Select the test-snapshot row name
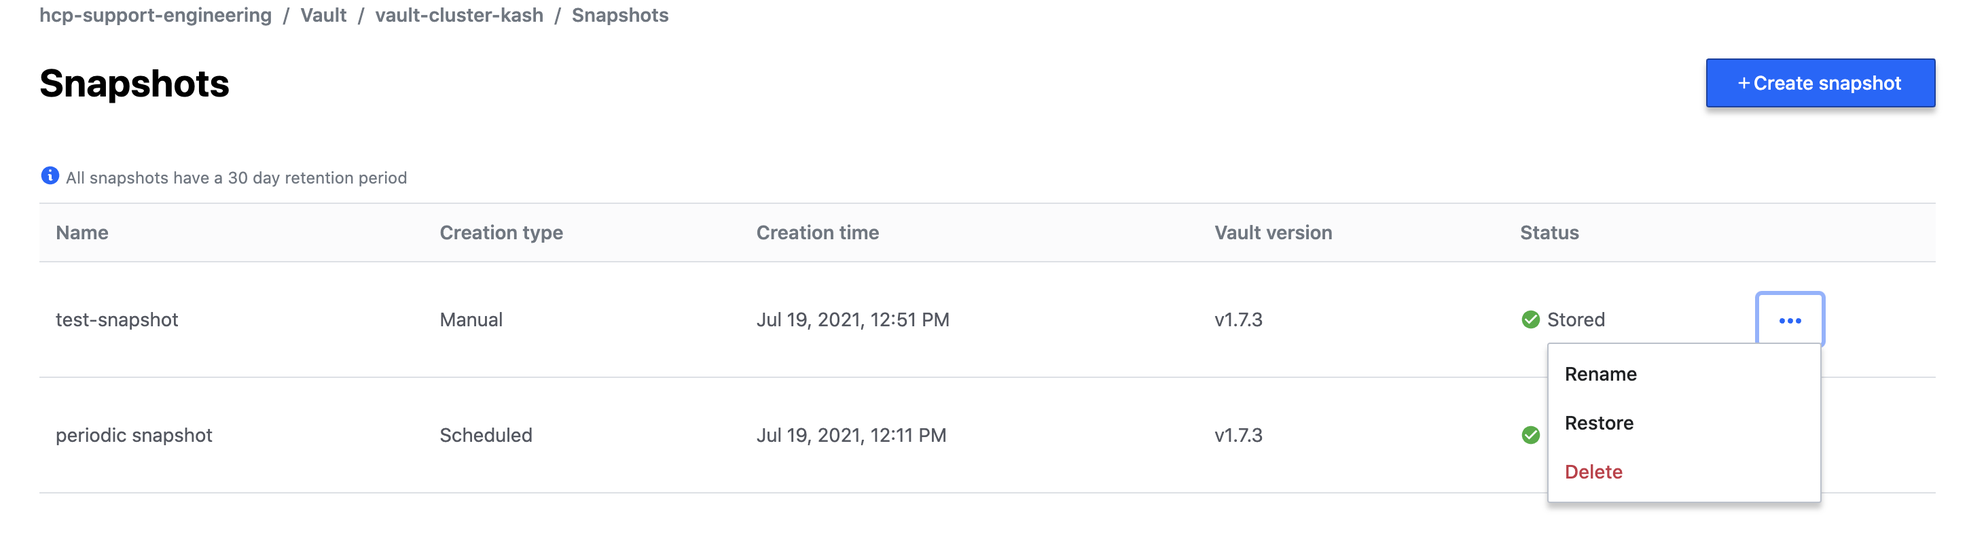The width and height of the screenshot is (1986, 537). [117, 320]
